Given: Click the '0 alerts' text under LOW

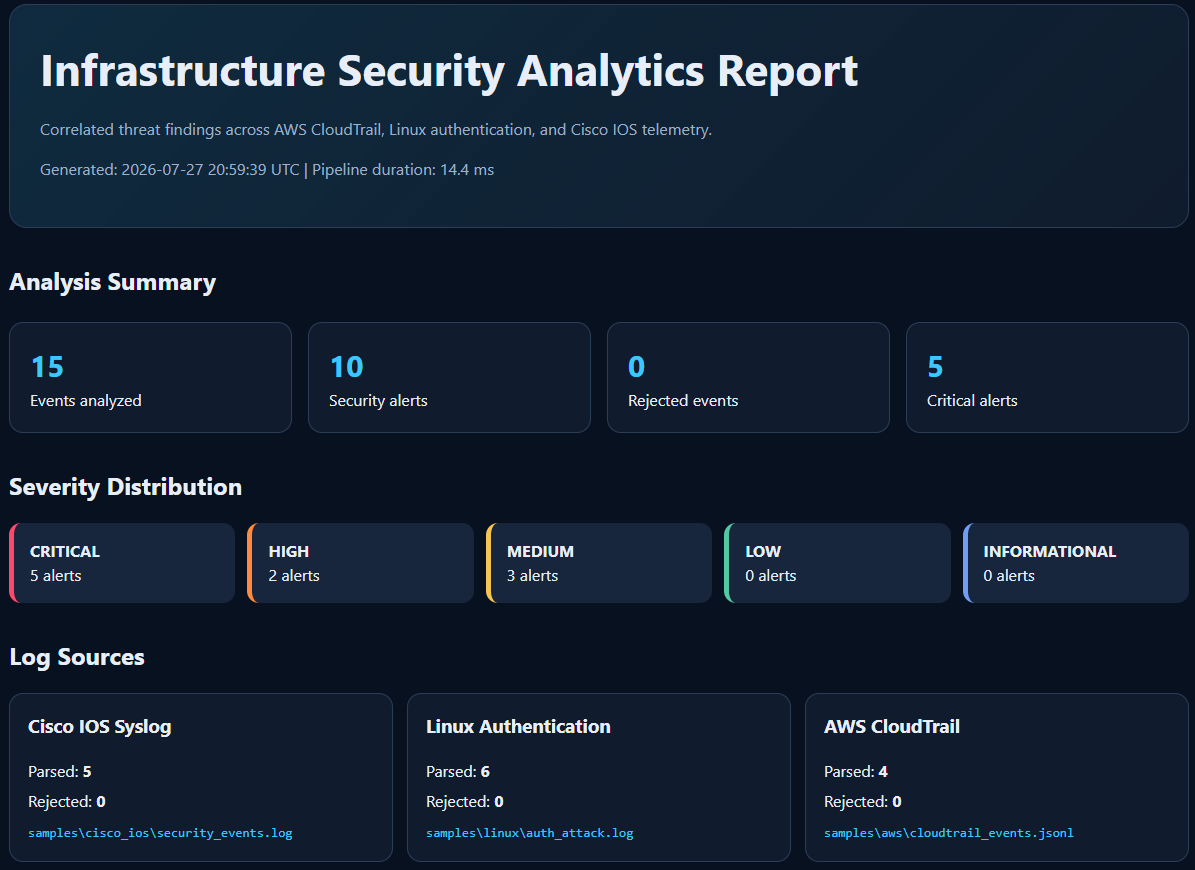Looking at the screenshot, I should 771,576.
